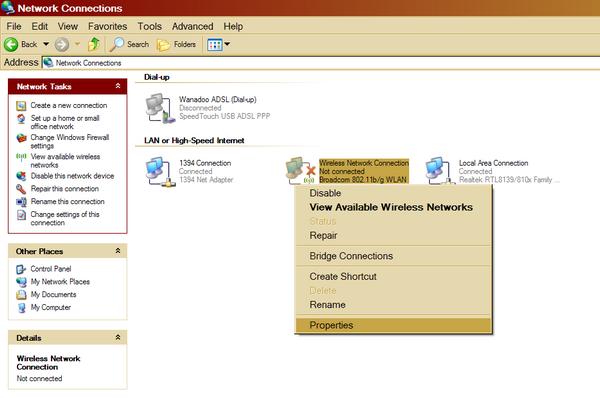Select the Wireless Network Connection icon
Image resolution: width=600 pixels, height=398 pixels.
[300, 171]
